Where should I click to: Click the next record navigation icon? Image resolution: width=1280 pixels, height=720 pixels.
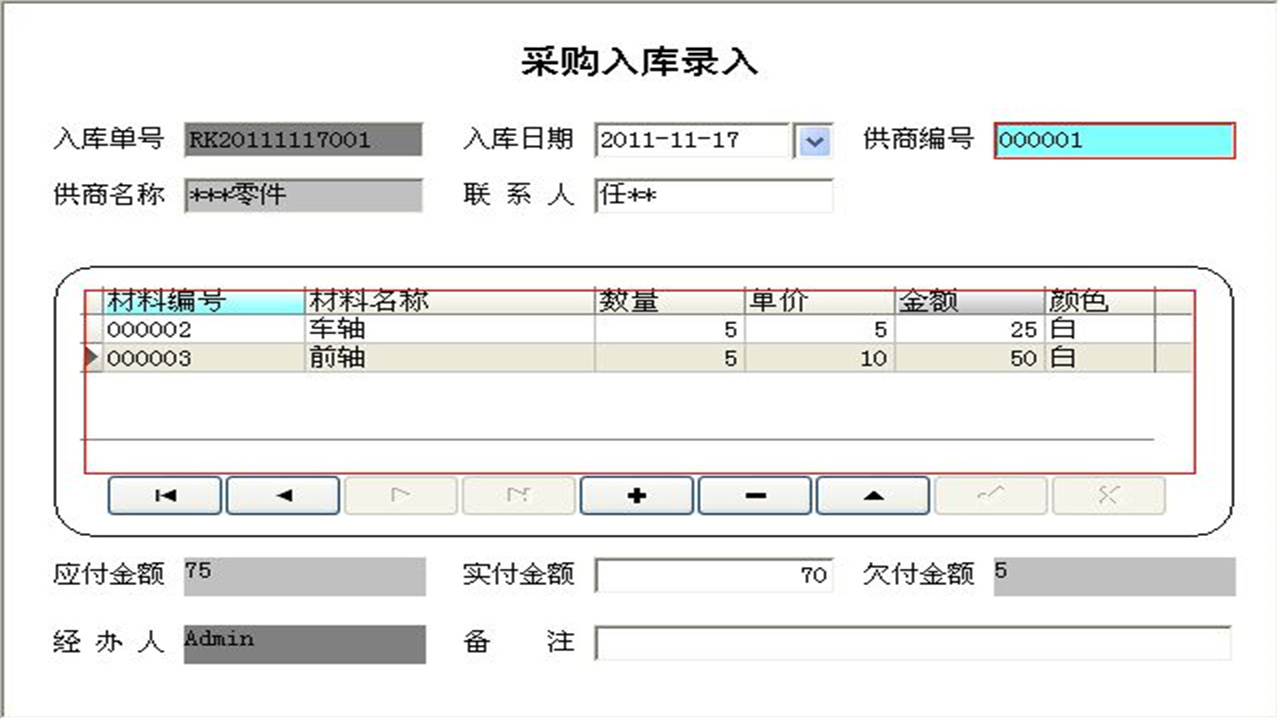pyautogui.click(x=400, y=495)
